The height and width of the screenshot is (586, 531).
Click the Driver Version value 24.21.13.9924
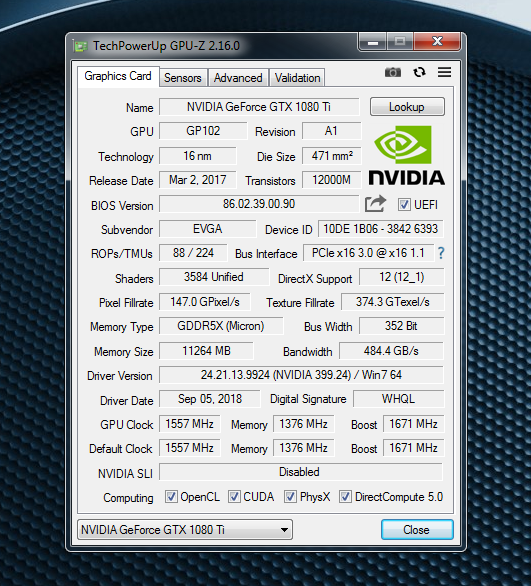(301, 375)
